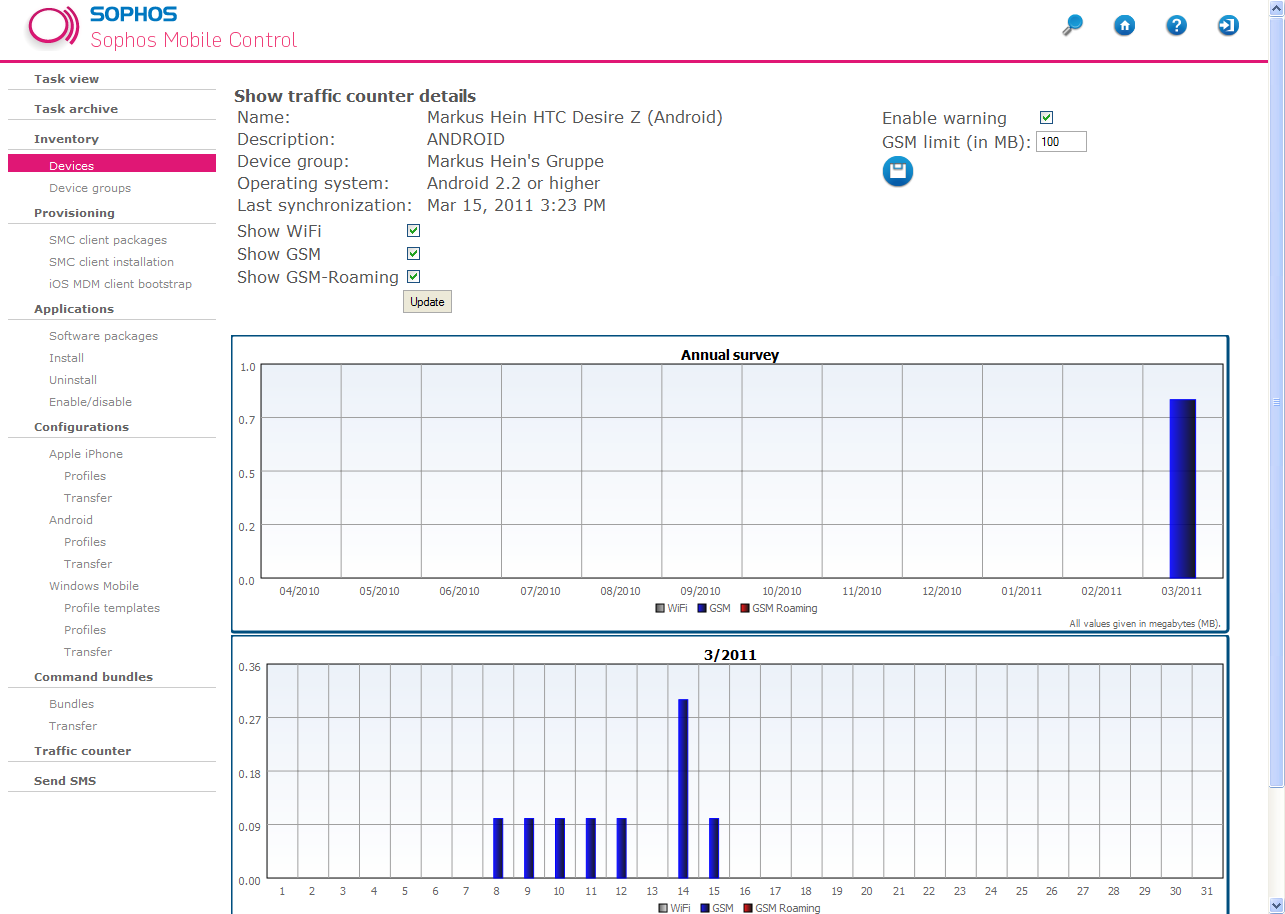Save GSM limit with disk icon
The image size is (1285, 914).
point(897,172)
